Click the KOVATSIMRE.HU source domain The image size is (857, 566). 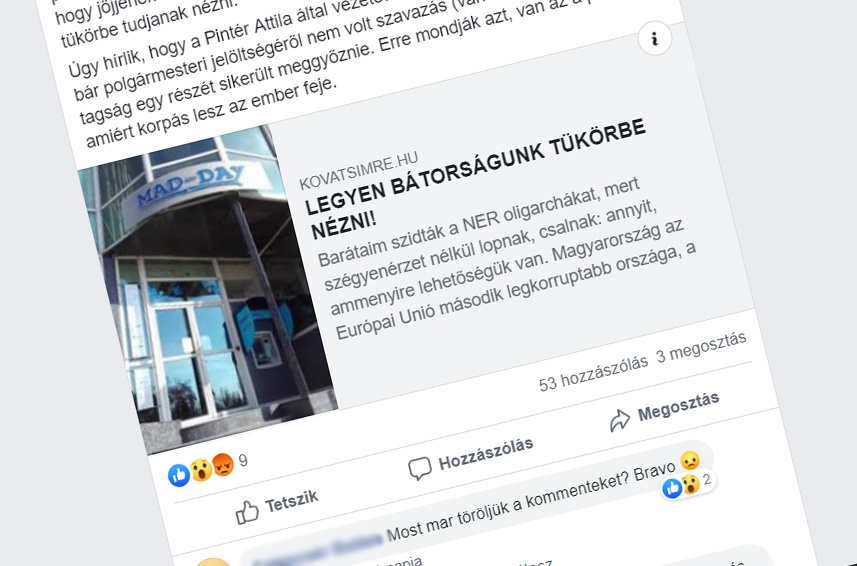(x=359, y=171)
